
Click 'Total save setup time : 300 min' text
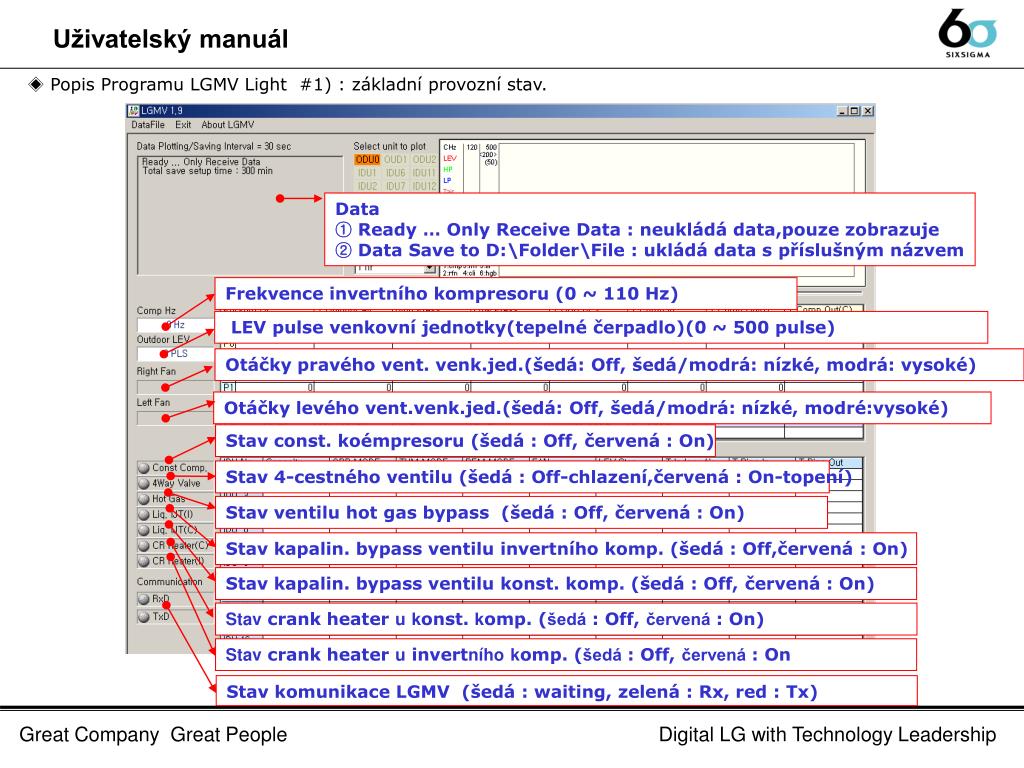208,170
